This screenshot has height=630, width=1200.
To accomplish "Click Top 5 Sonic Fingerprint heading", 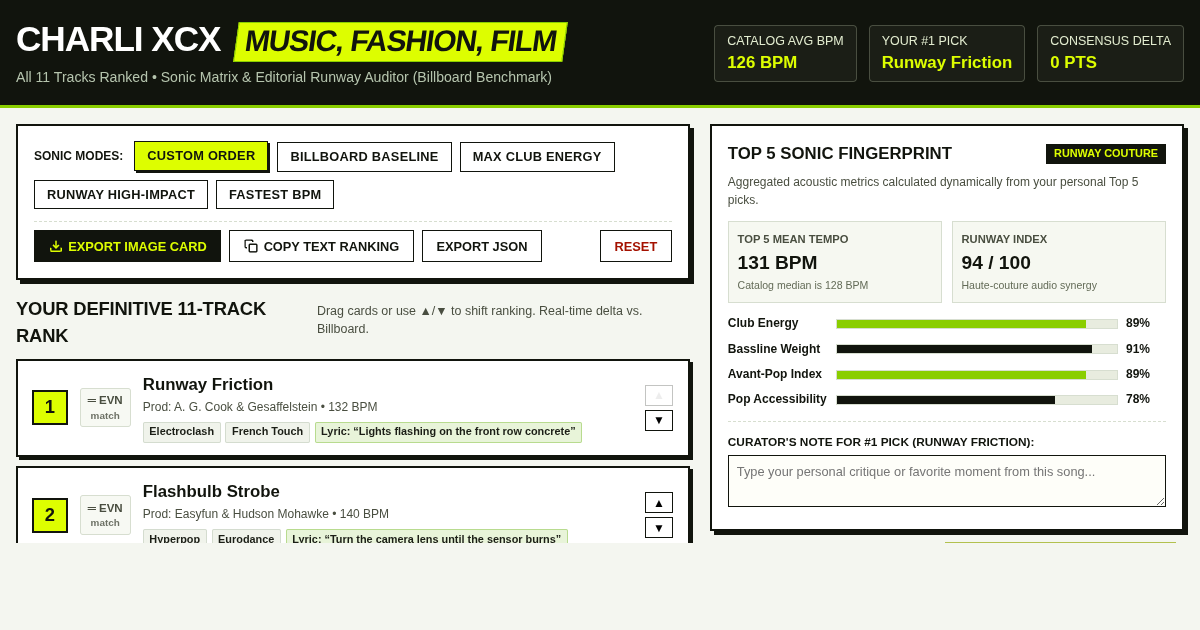I will (840, 154).
